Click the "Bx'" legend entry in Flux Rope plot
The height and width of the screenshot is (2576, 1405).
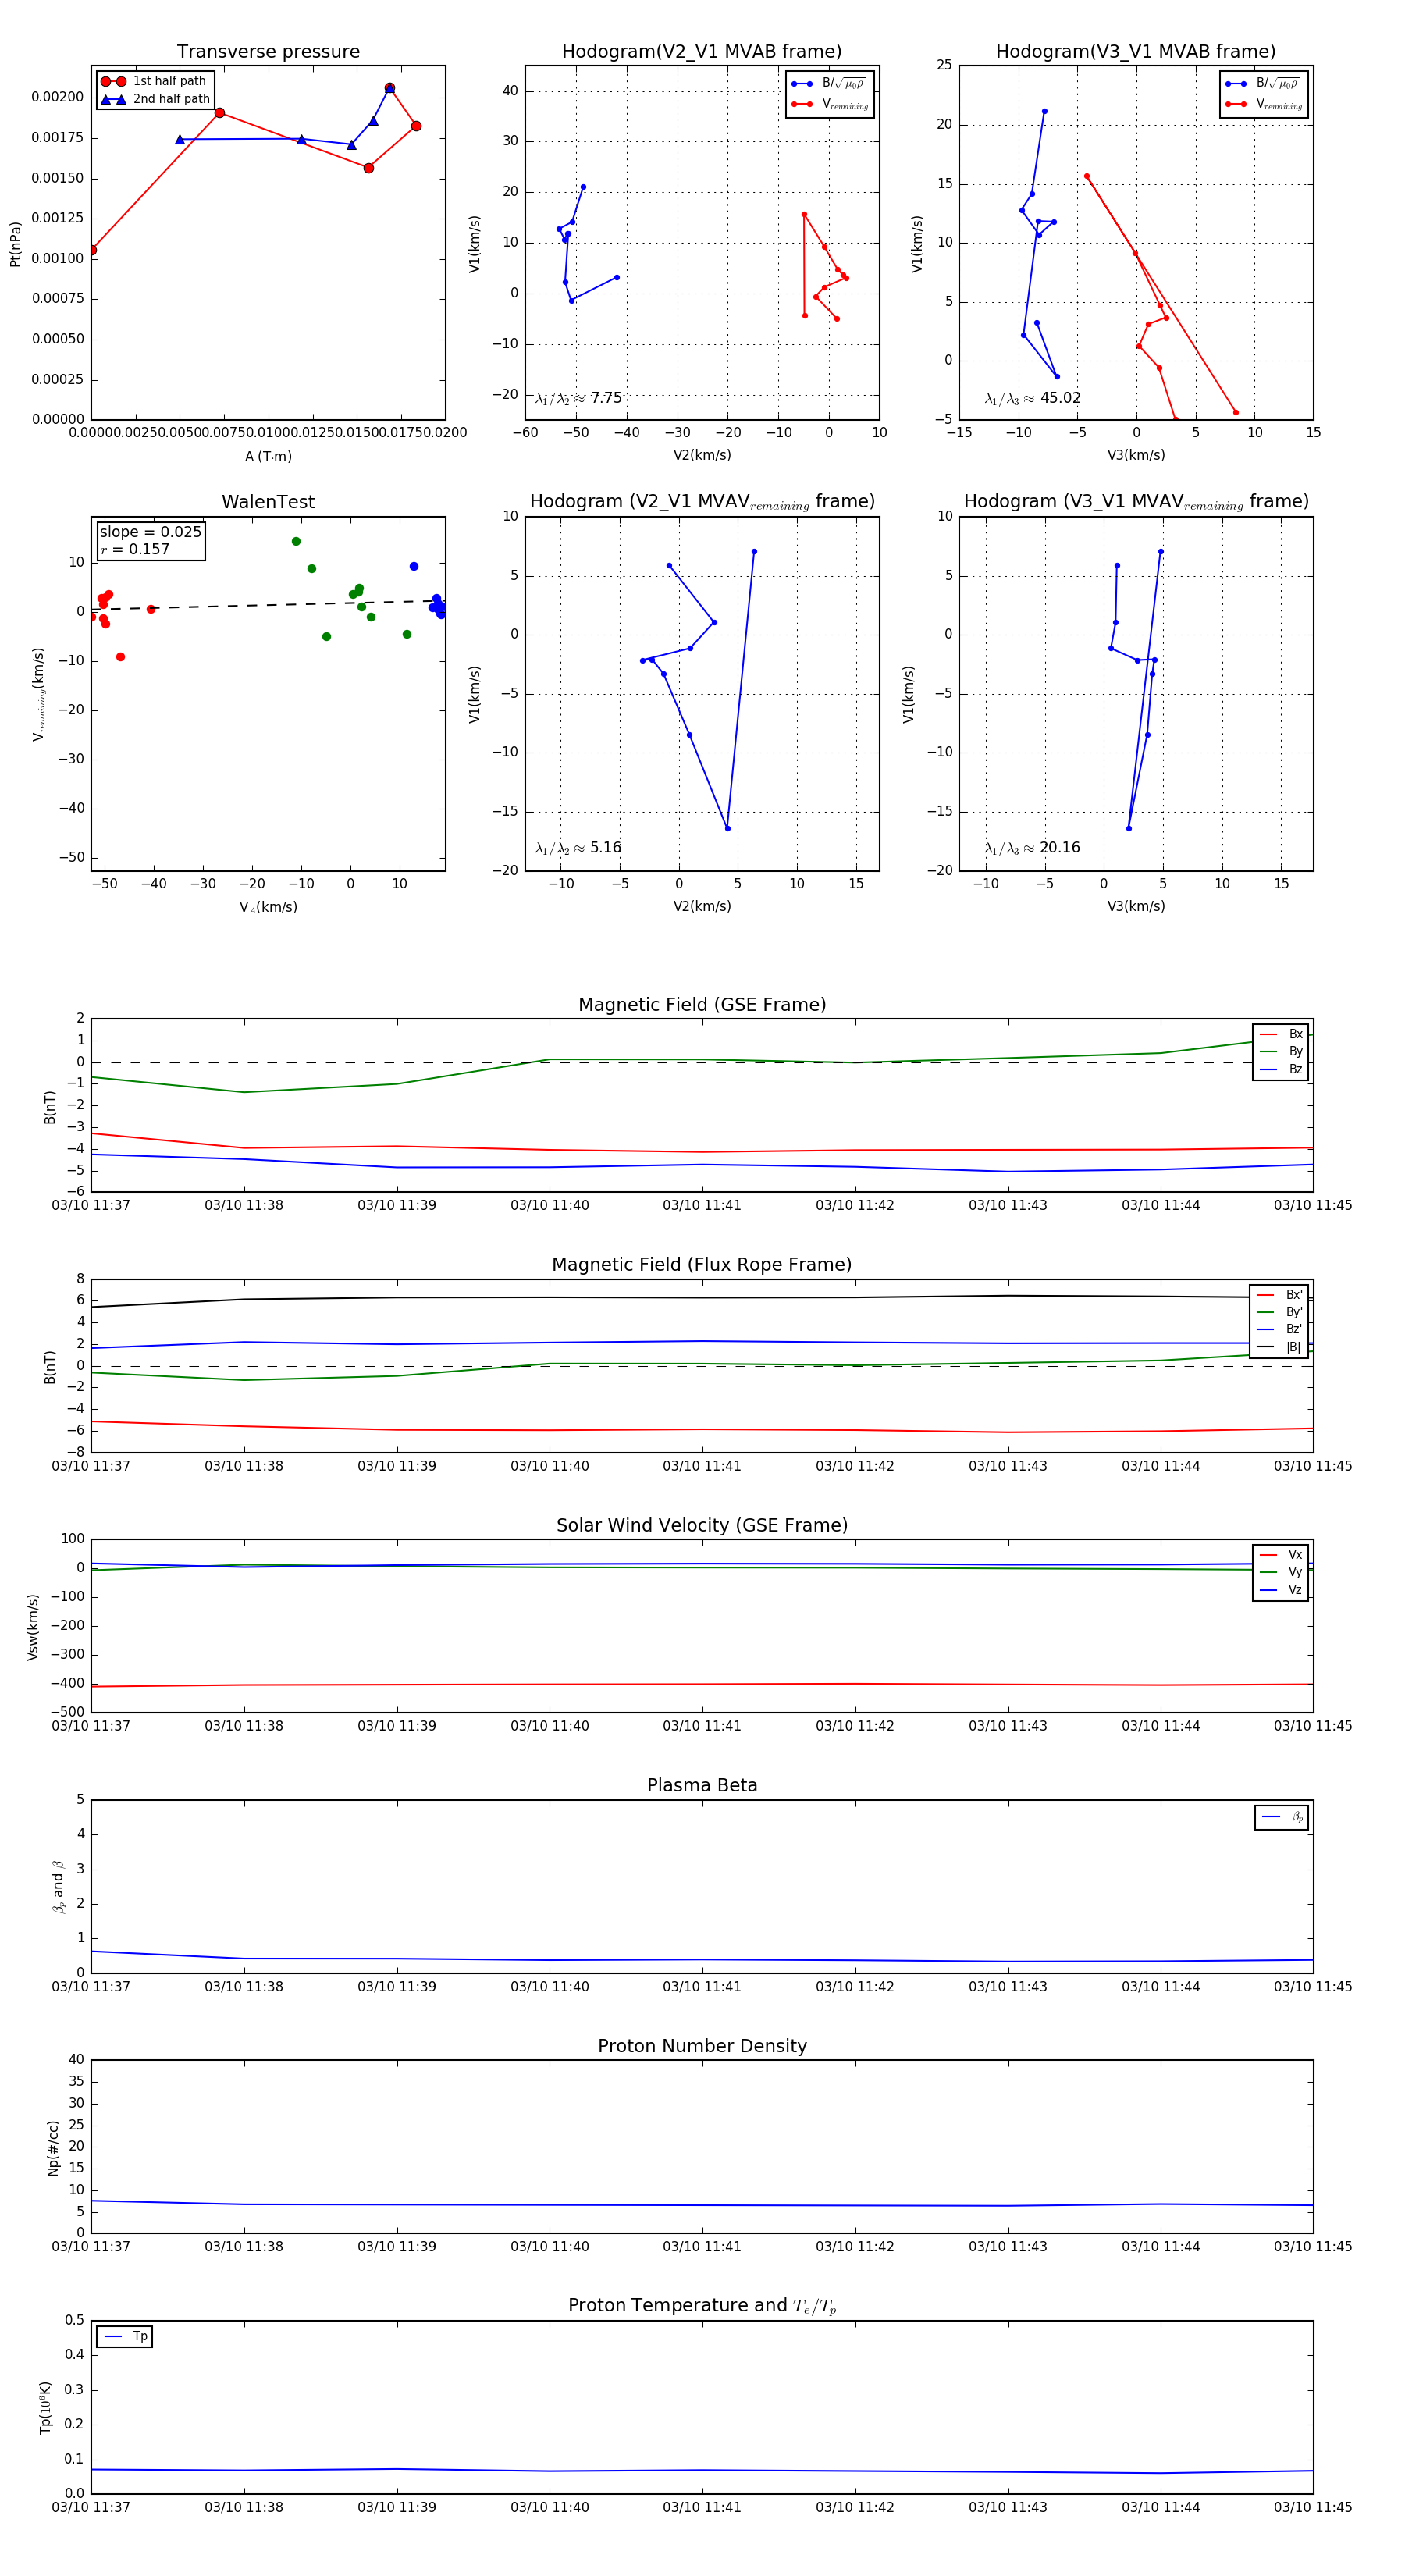pos(1279,1294)
